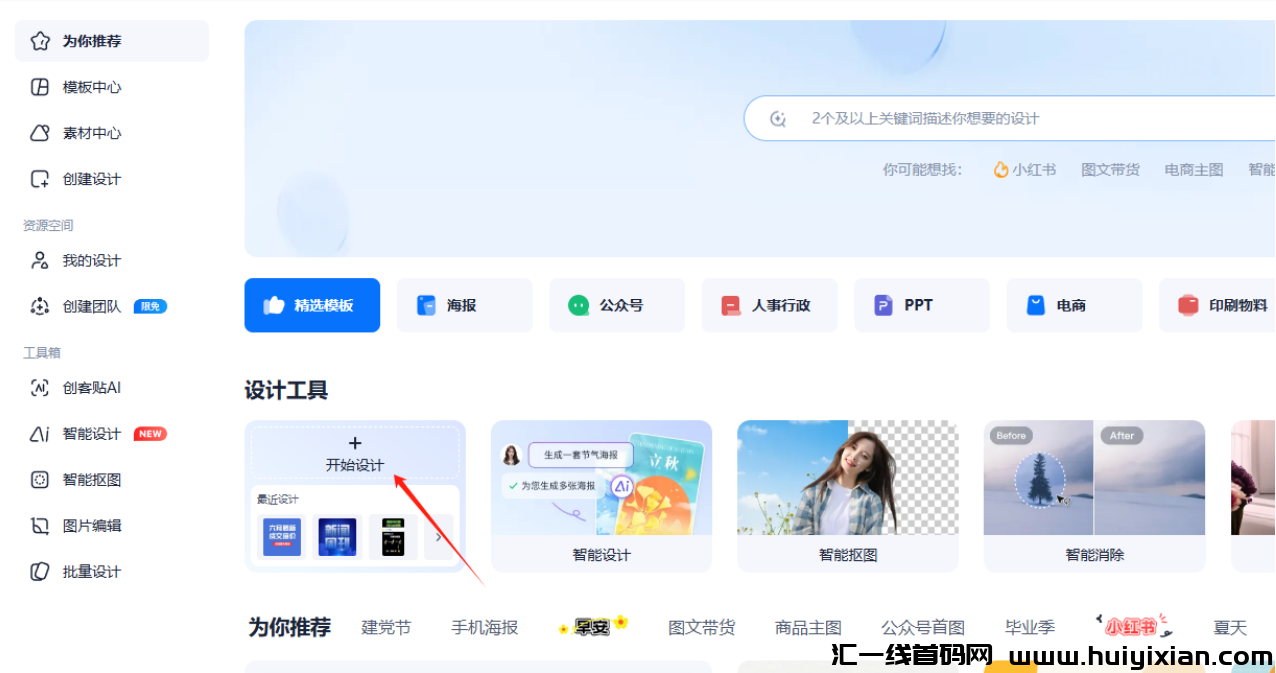Select the 人事行政 category tab
1276x673 pixels.
click(x=770, y=305)
